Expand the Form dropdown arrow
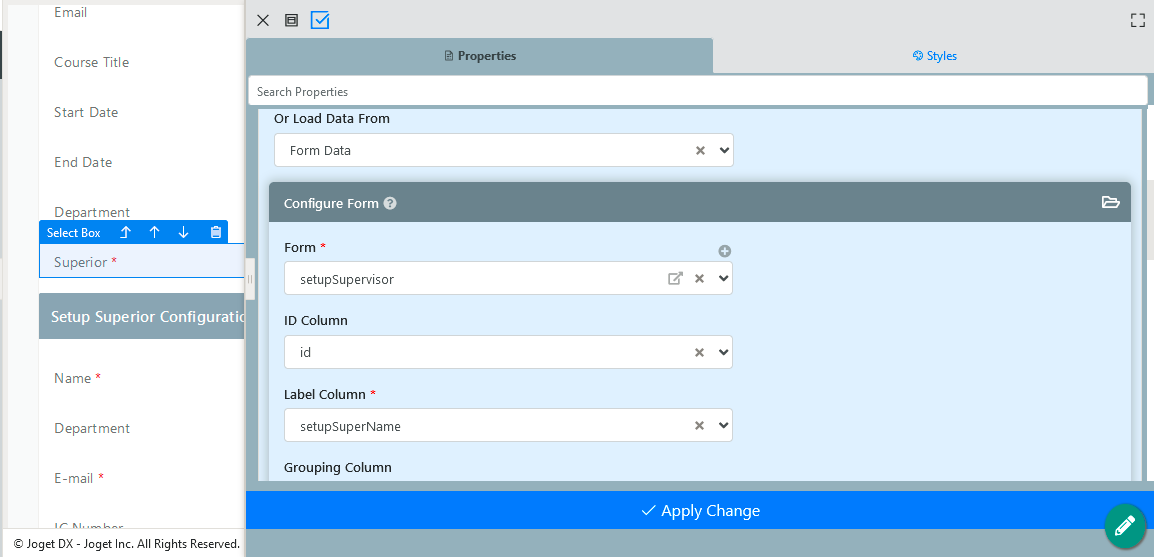The height and width of the screenshot is (557, 1154). [x=725, y=279]
